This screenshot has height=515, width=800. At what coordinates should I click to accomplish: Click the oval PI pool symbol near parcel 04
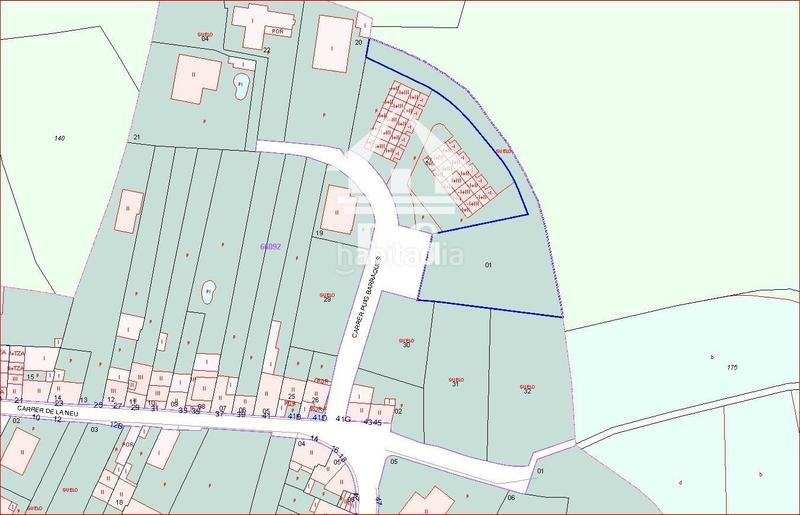(241, 86)
